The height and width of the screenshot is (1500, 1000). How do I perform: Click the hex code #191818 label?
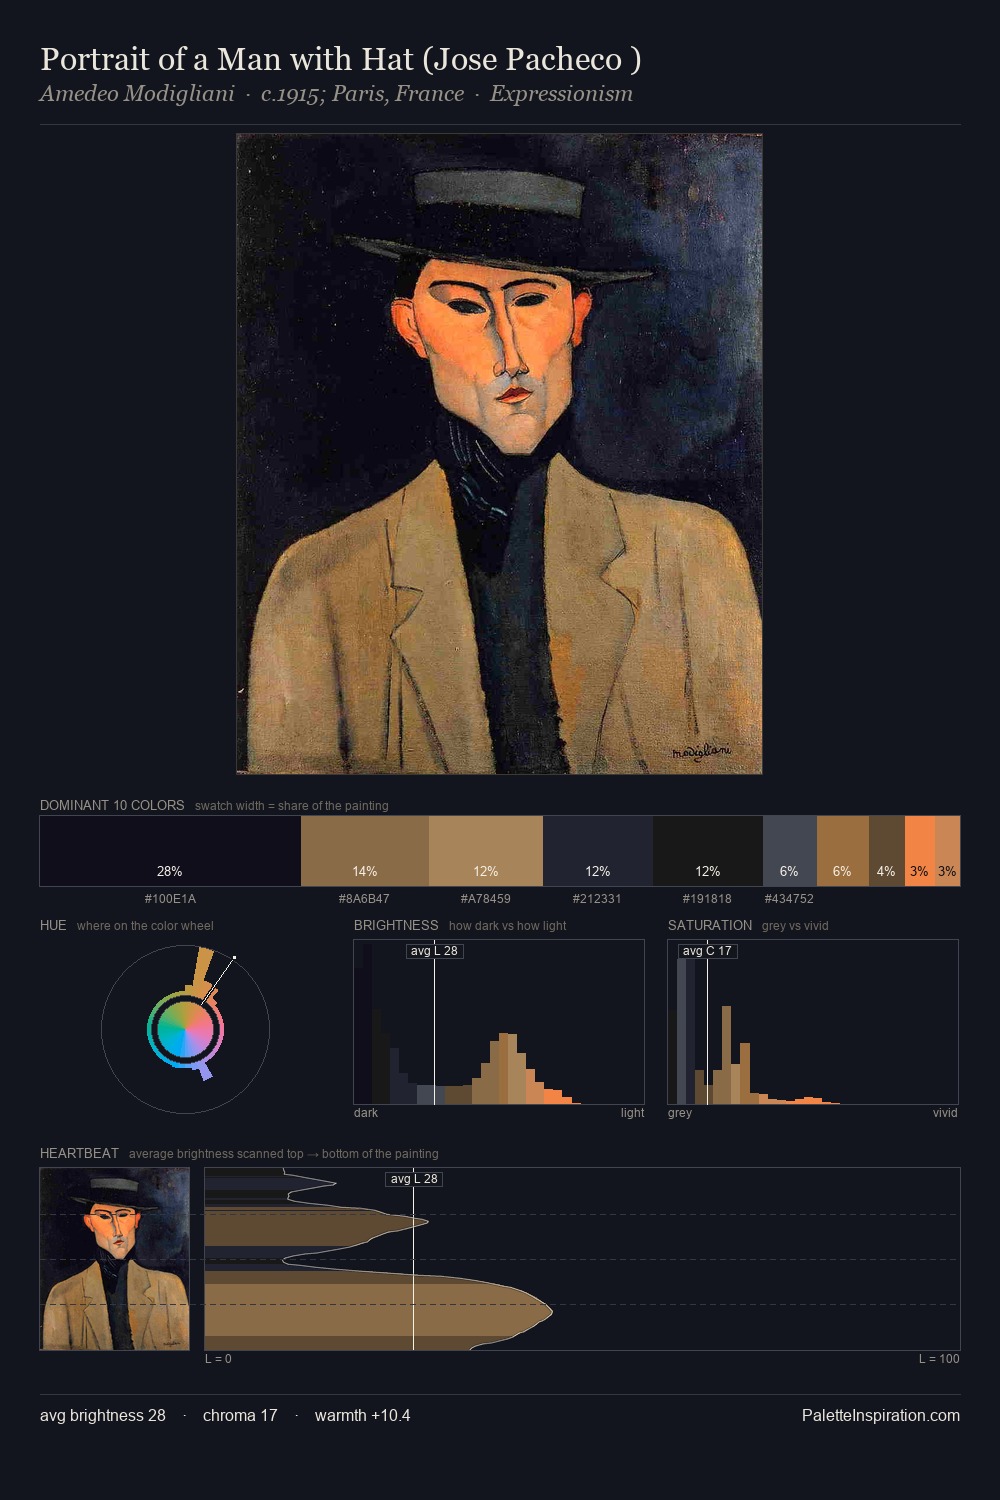tap(707, 898)
